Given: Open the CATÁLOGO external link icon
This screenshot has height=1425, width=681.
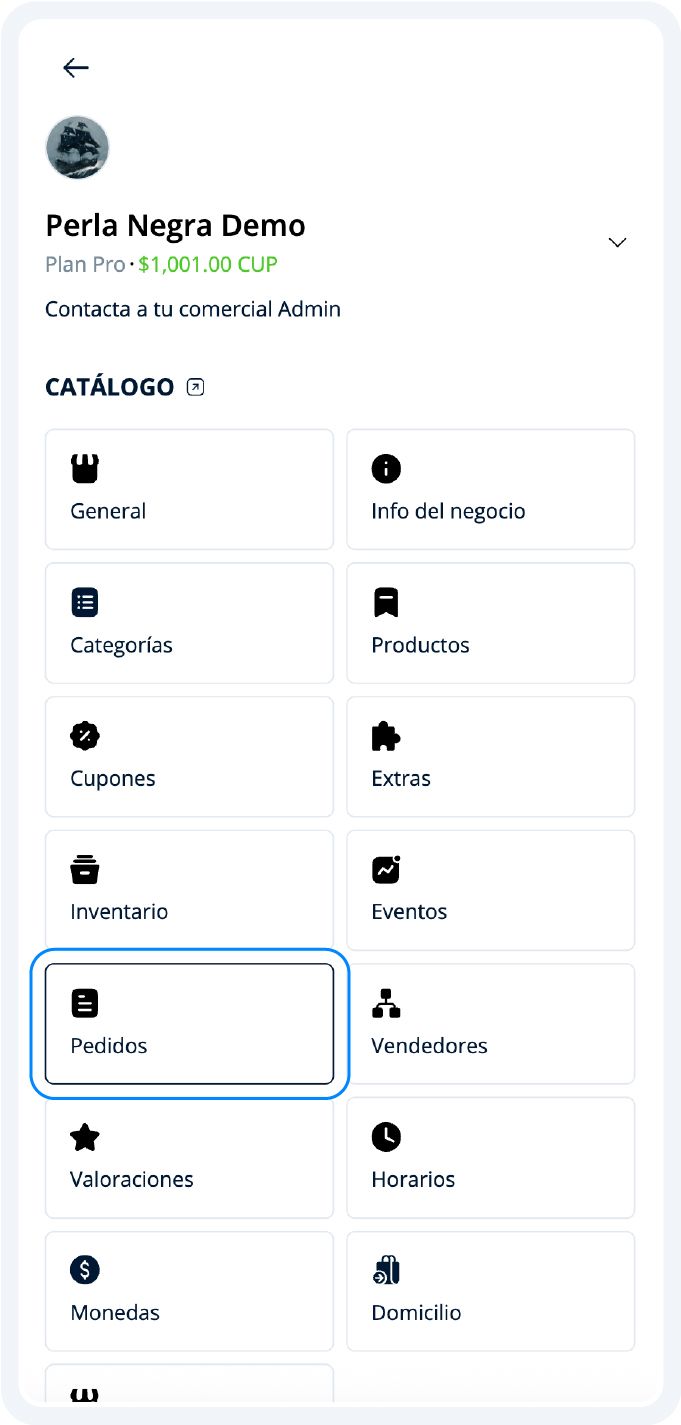Looking at the screenshot, I should pyautogui.click(x=194, y=386).
